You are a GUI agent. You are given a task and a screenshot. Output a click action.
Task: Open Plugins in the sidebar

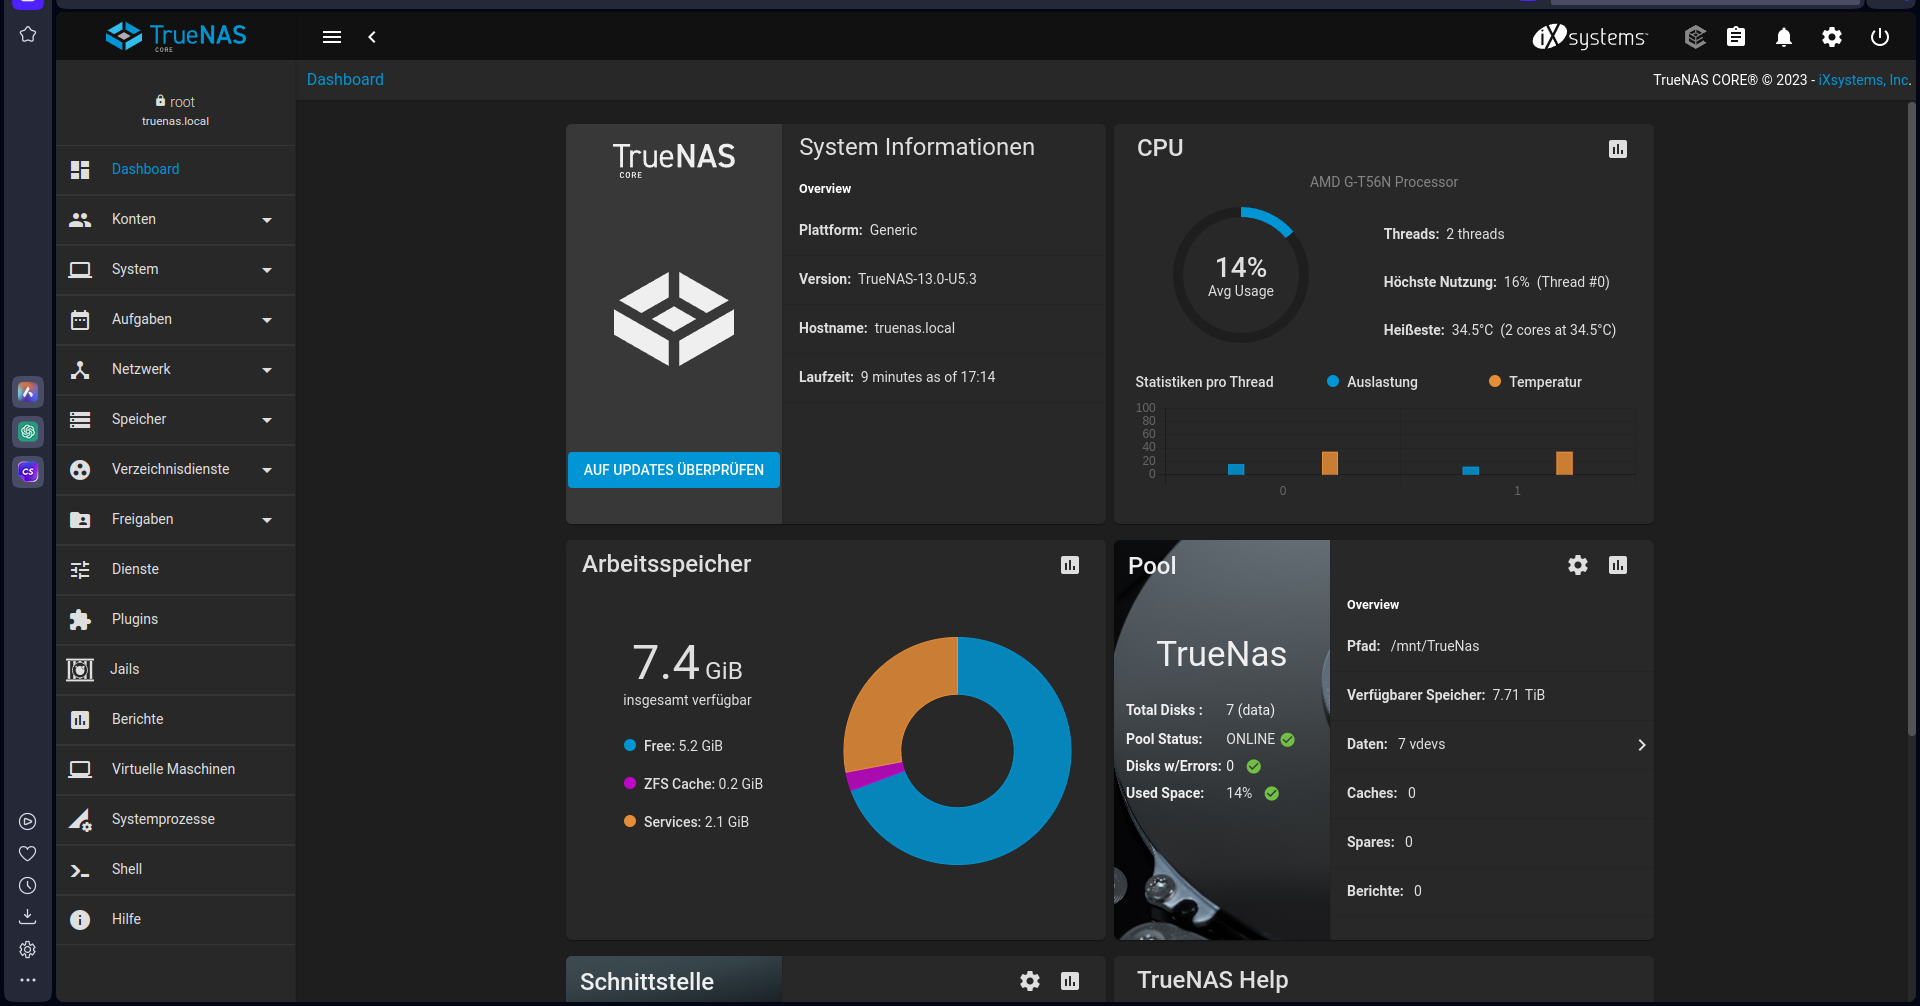(176, 620)
